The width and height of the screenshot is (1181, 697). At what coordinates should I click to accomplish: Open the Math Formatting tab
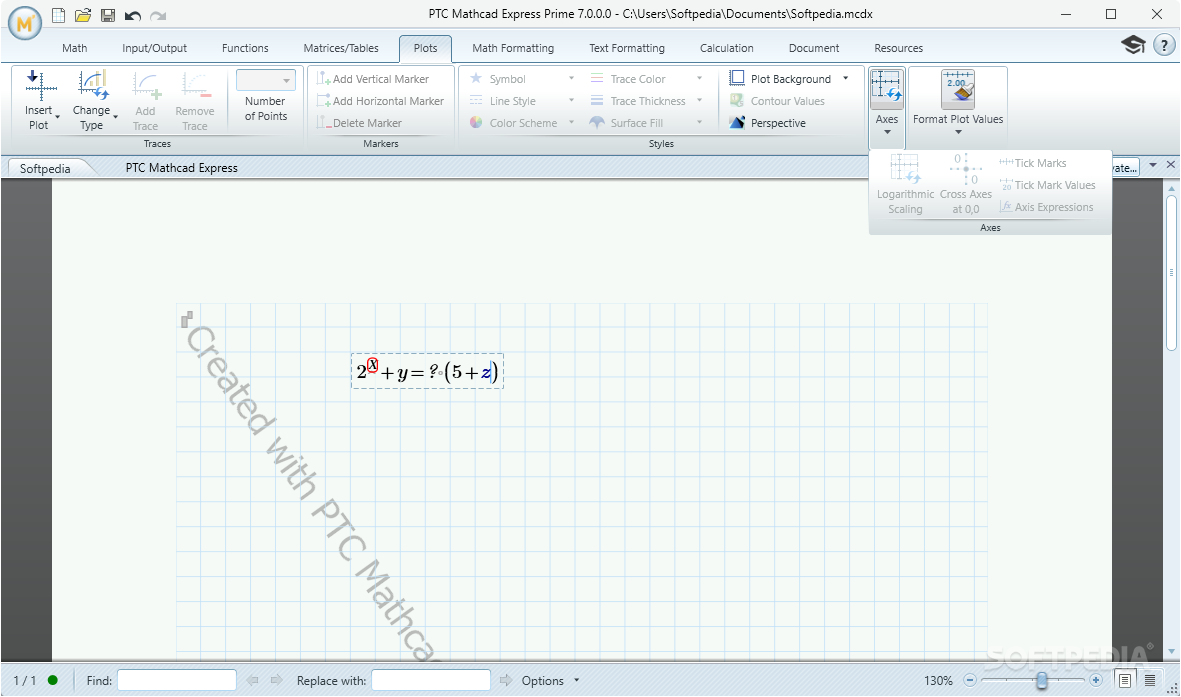(513, 48)
